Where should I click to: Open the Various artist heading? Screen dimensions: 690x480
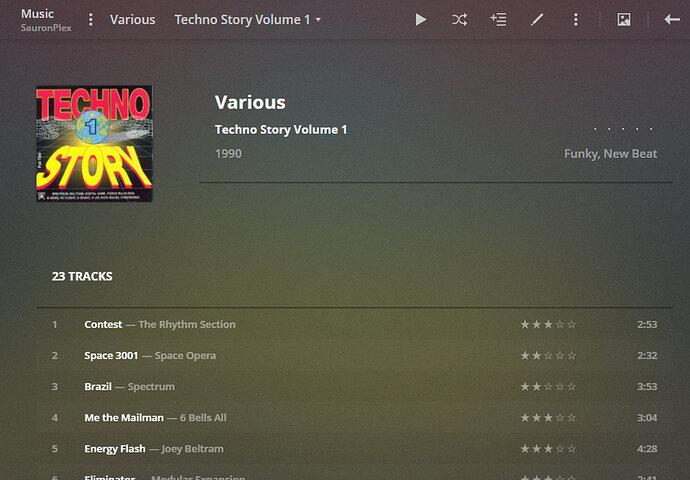250,103
